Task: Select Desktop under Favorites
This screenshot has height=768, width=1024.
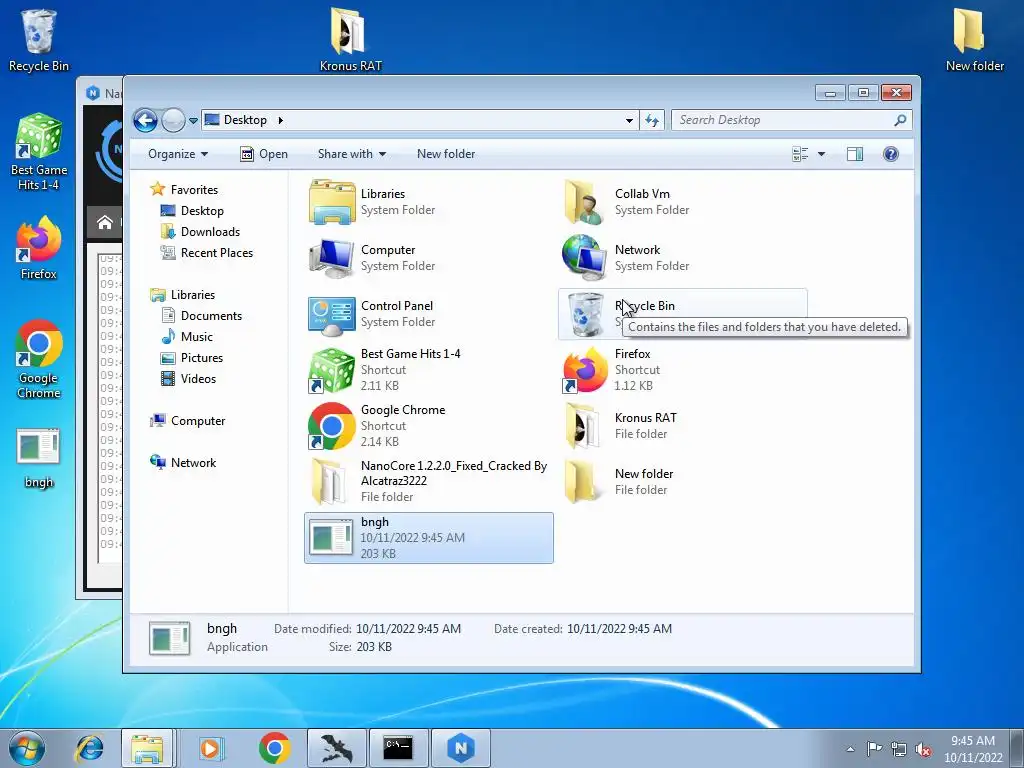Action: click(x=202, y=211)
